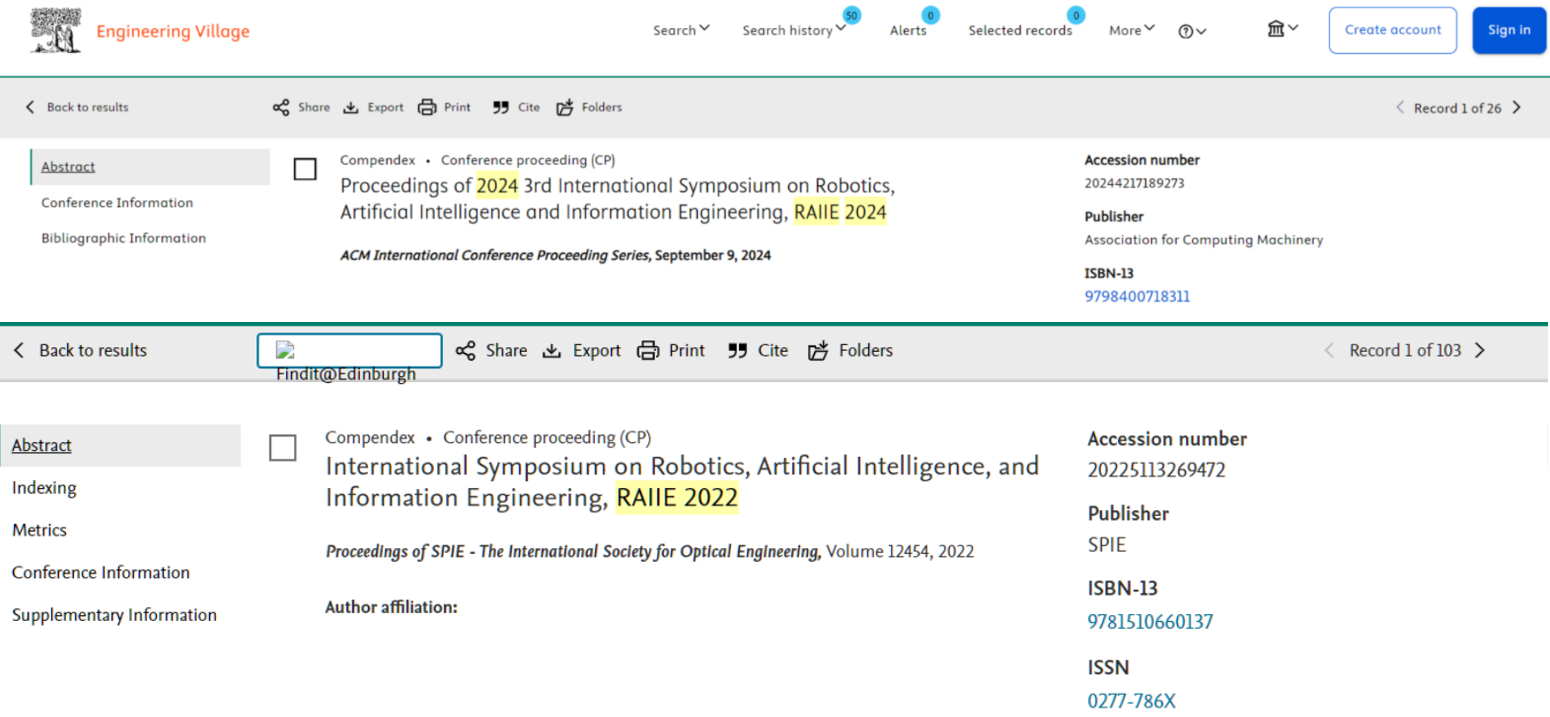The height and width of the screenshot is (717, 1550).
Task: Click the SPIE publisher value
Action: [x=1107, y=545]
